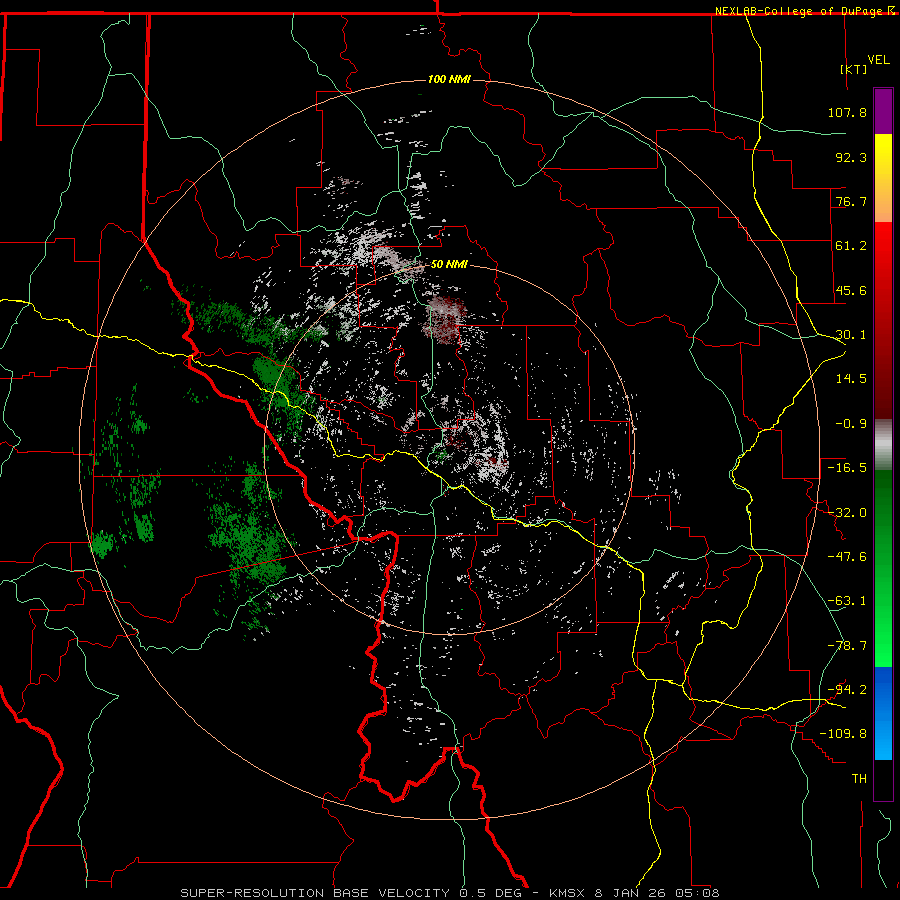This screenshot has width=900, height=900.
Task: Click the 50 NMI range ring label
Action: coord(449,265)
